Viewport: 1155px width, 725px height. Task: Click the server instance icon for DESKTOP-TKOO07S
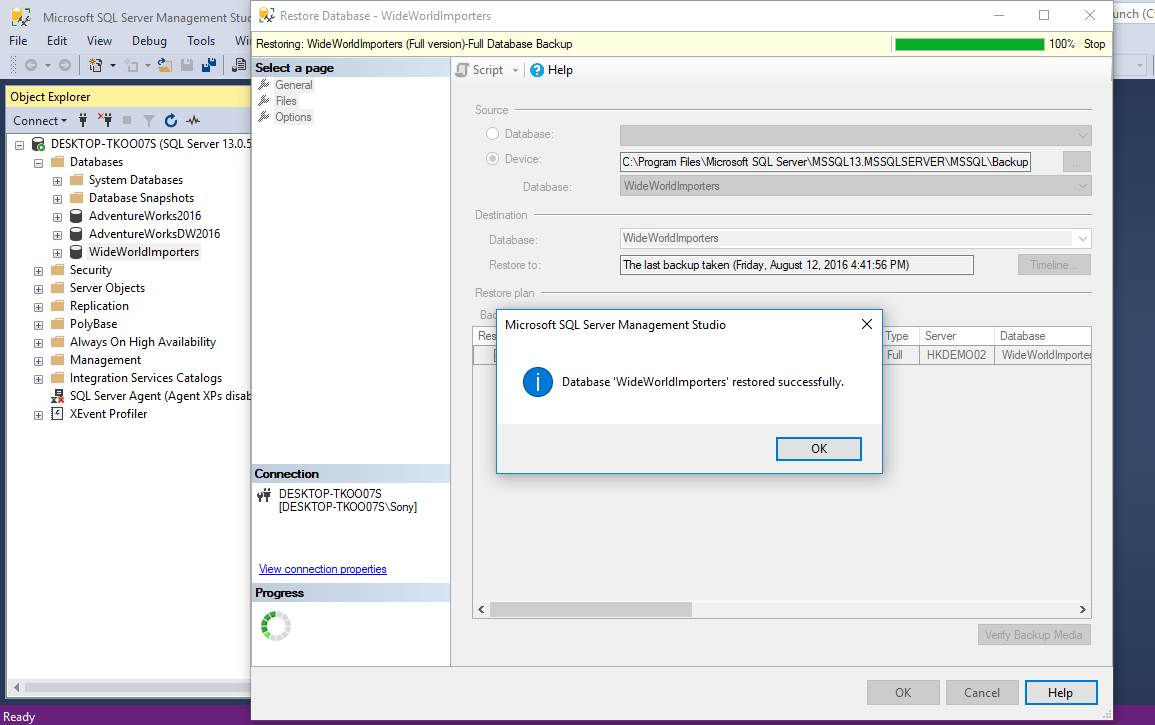38,144
